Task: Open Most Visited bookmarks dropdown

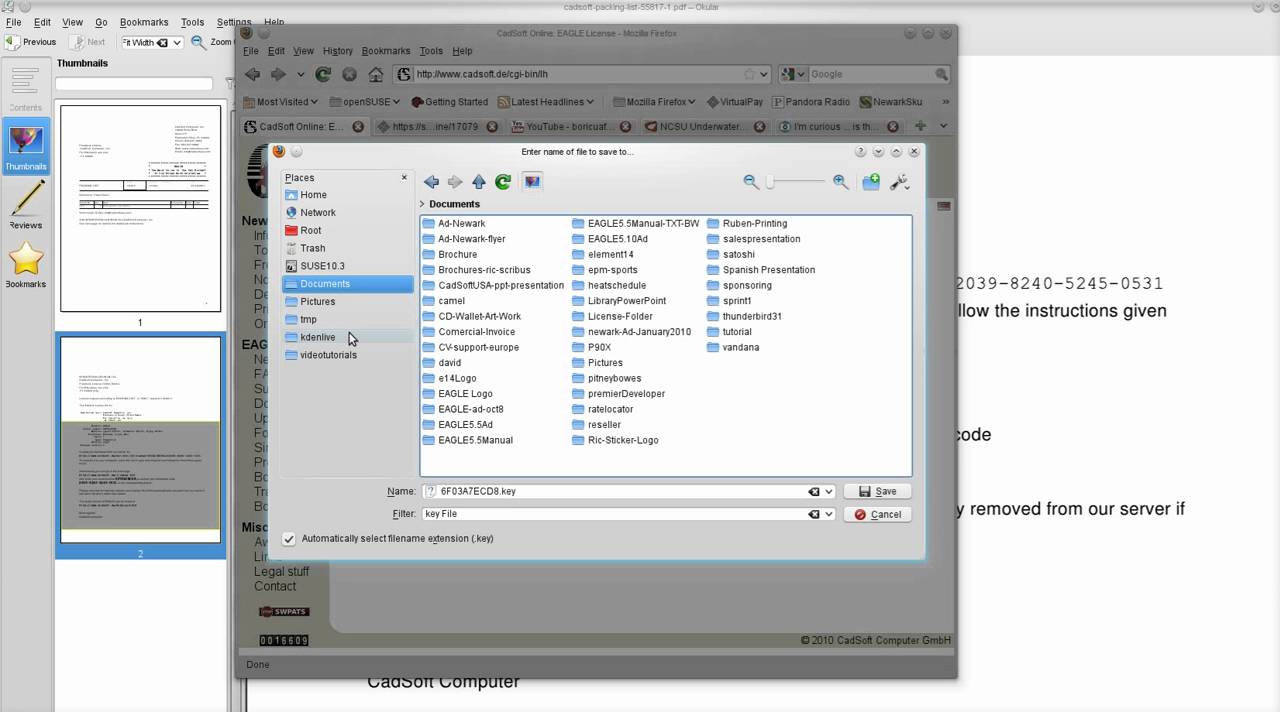Action: (280, 102)
